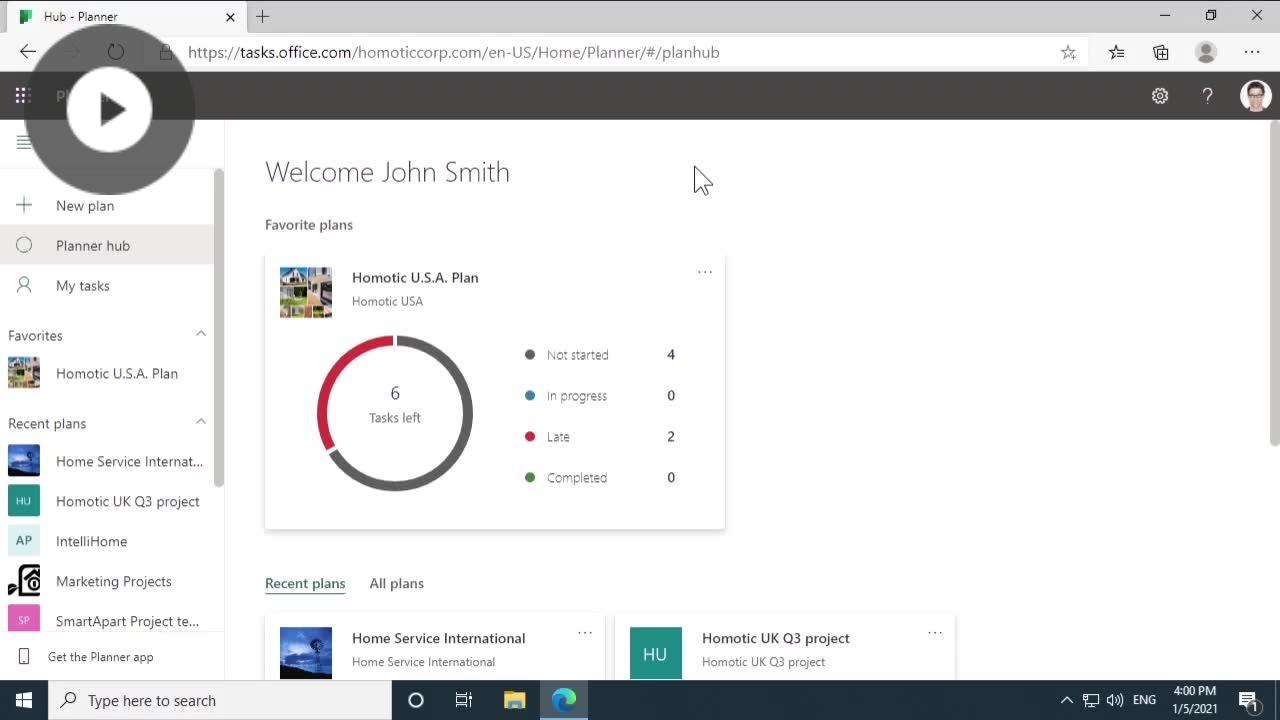Screen dimensions: 1280x720
Task: Click the Planner hub circle icon
Action: click(24, 245)
